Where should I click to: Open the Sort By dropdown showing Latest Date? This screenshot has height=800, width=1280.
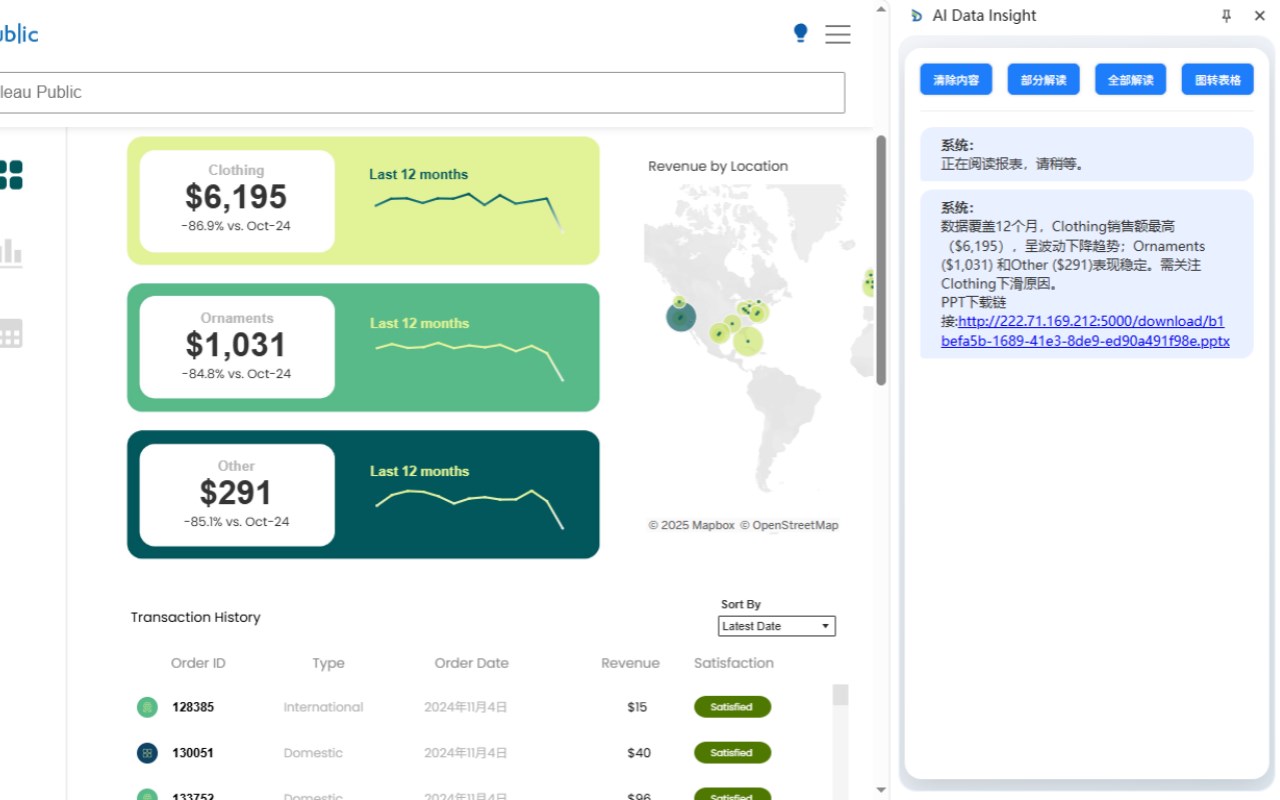pos(776,626)
